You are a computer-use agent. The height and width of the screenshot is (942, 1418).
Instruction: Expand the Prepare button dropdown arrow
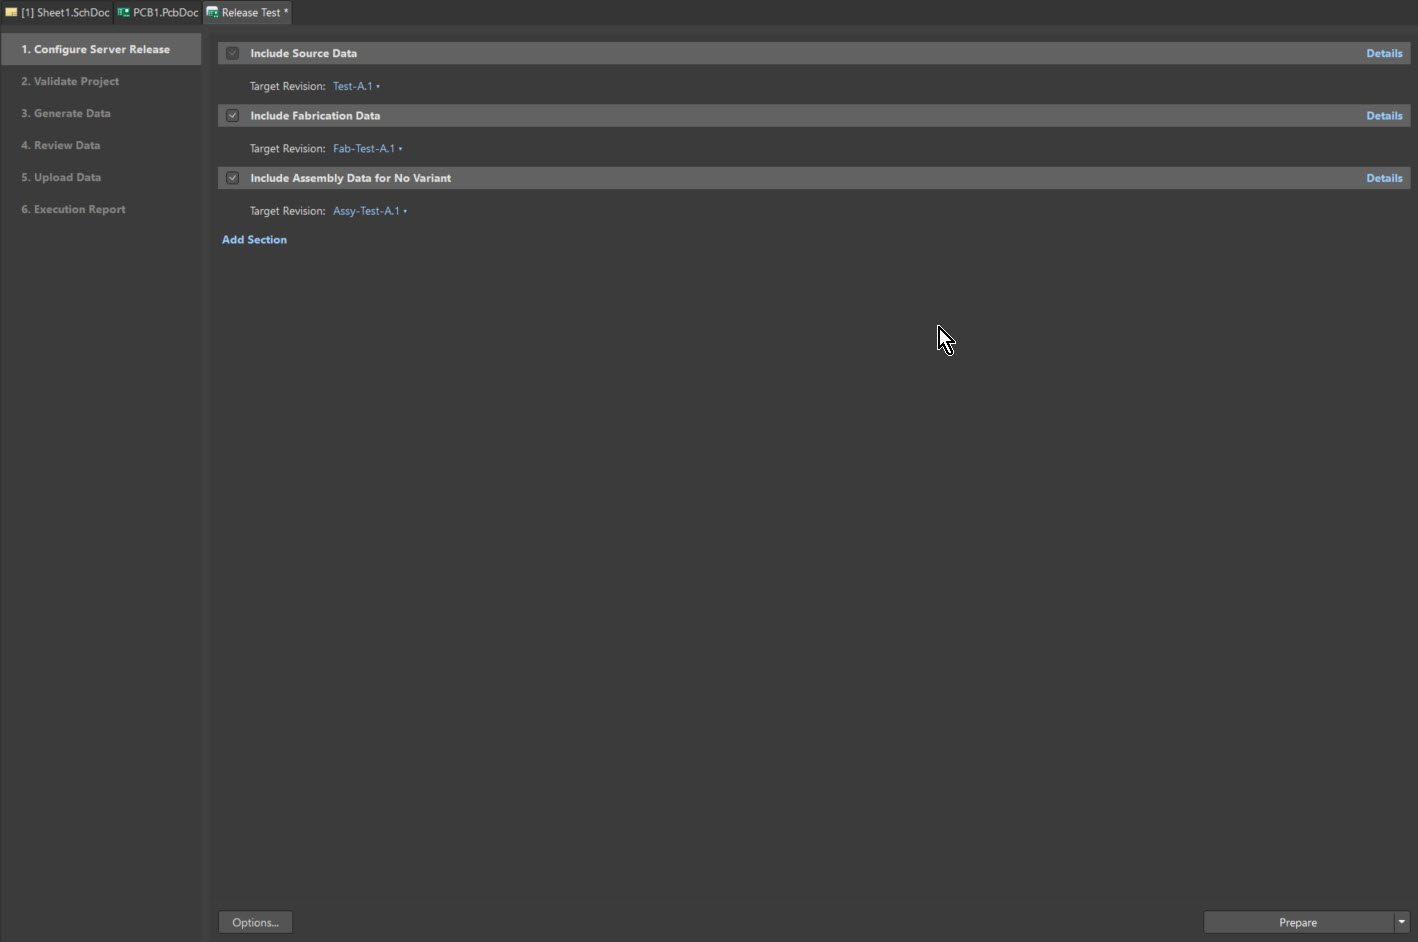point(1402,922)
